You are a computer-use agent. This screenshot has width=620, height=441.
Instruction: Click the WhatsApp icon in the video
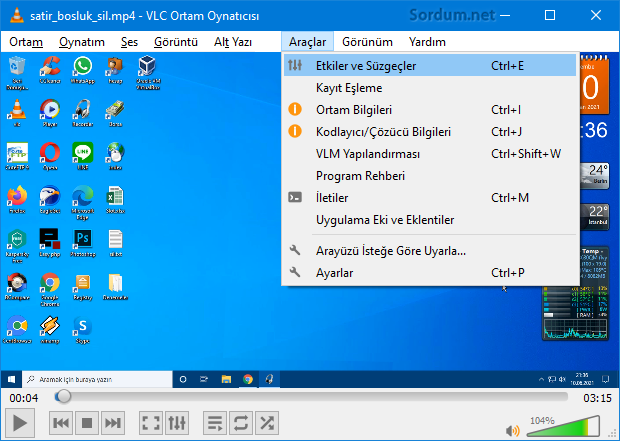[x=83, y=66]
